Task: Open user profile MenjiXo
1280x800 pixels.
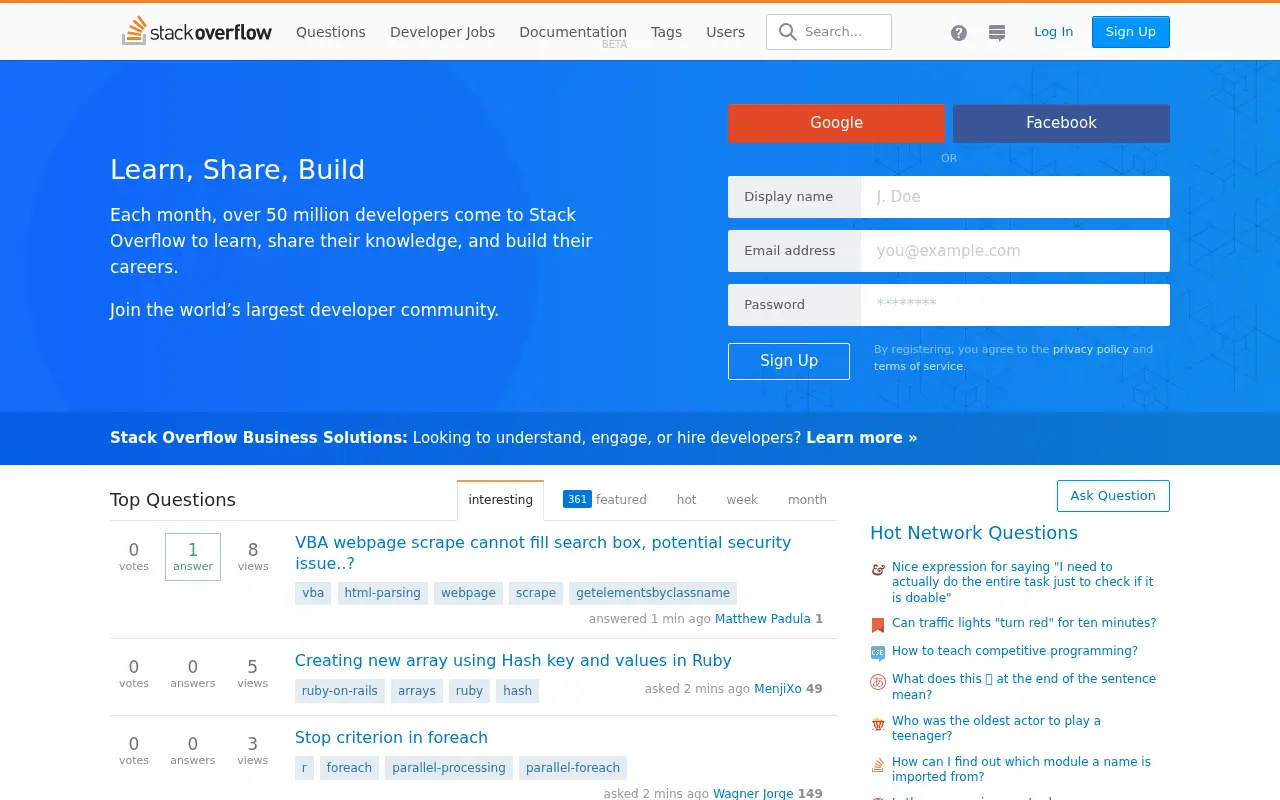Action: click(x=778, y=689)
